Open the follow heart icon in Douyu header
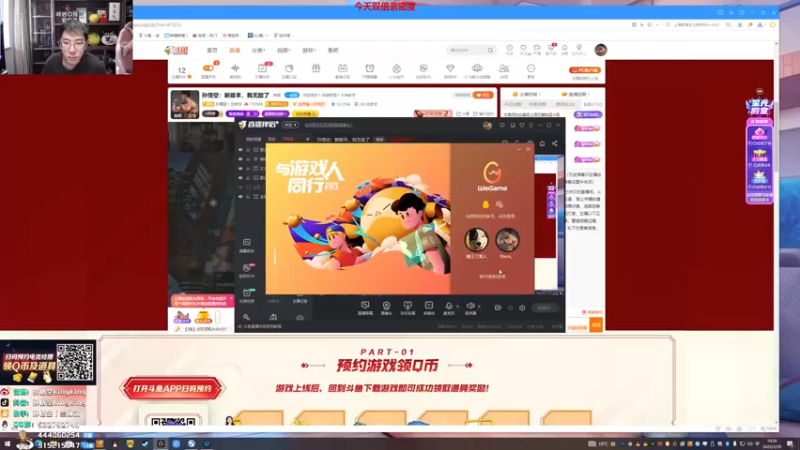800x450 pixels. coord(523,48)
